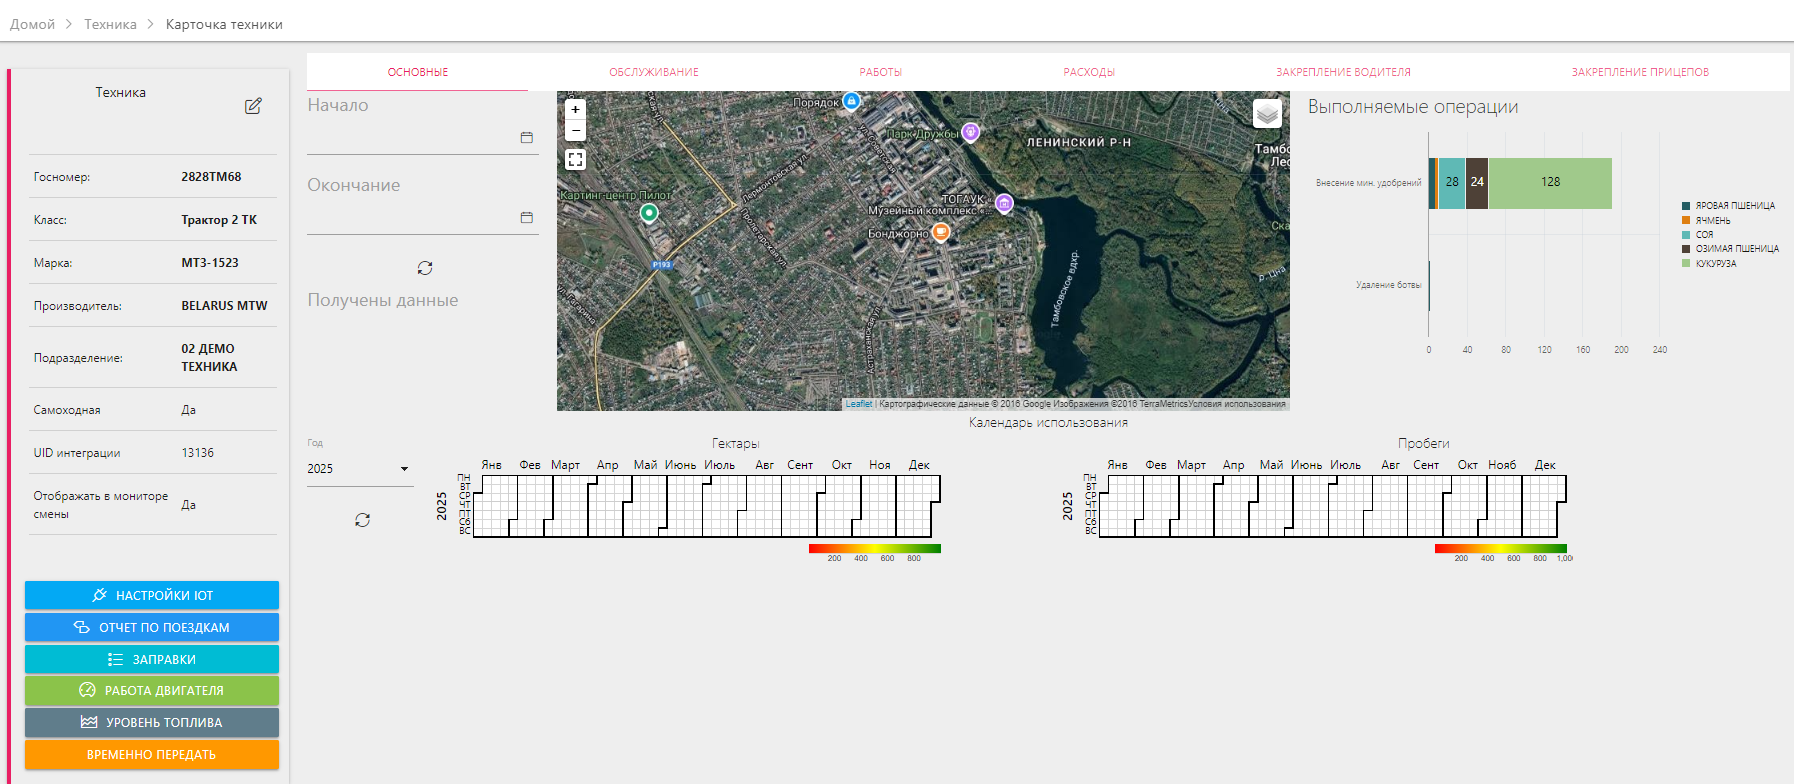Click refresh icon below Окончание field
This screenshot has height=784, width=1794.
(x=425, y=268)
